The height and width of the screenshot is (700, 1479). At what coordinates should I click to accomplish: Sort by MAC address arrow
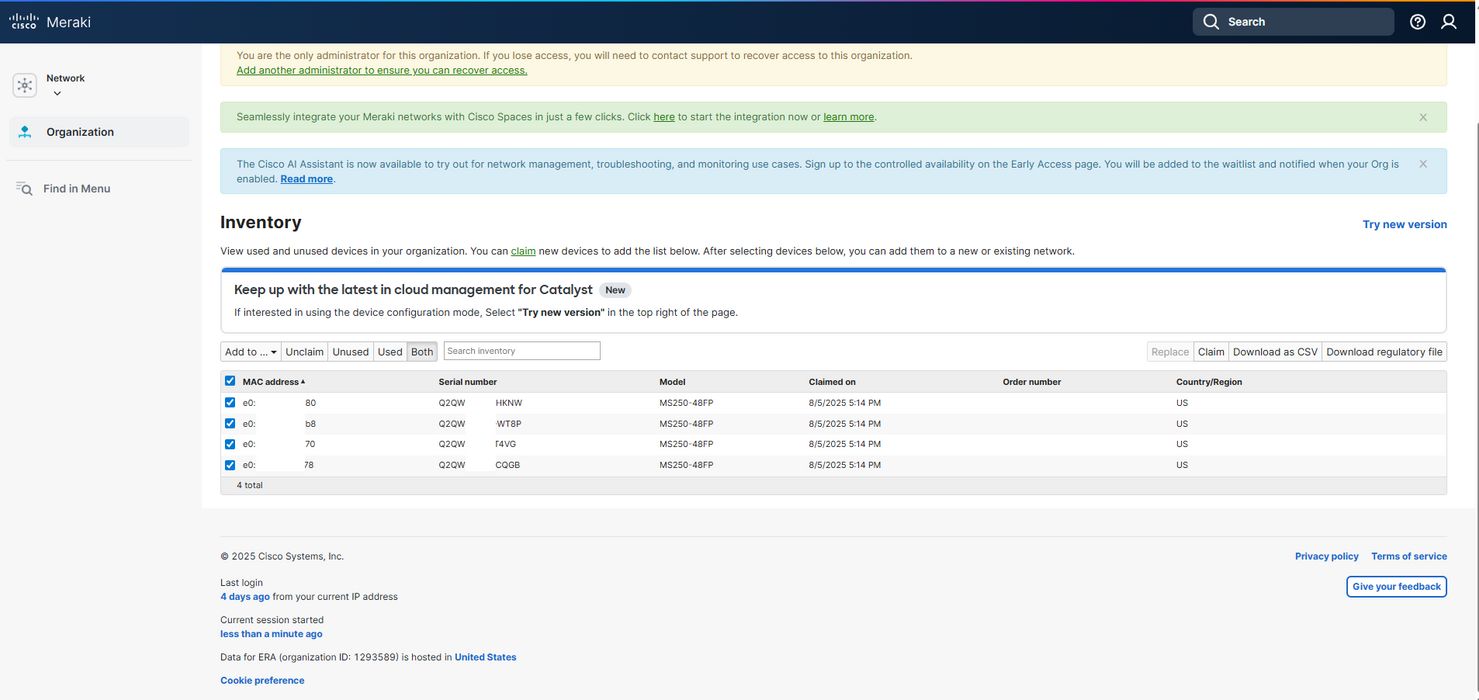[303, 382]
